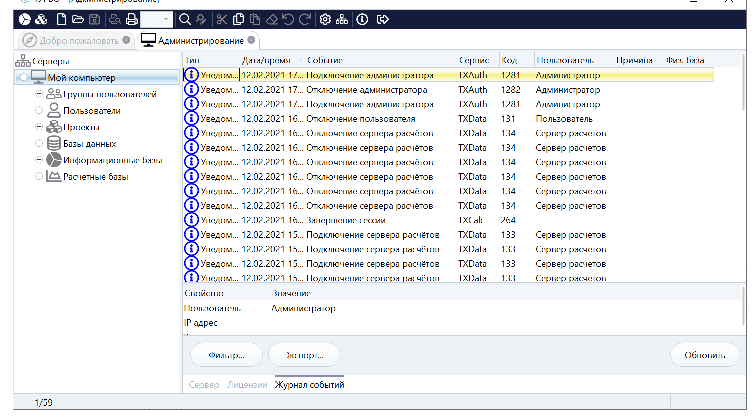Close the Администрирование tab
This screenshot has height=418, width=752.
[252, 40]
